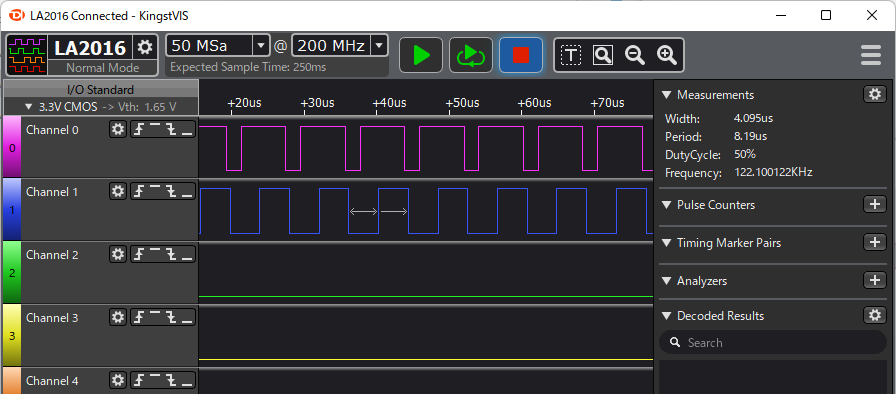
Task: Toggle low level trigger on Channel 2
Action: click(x=187, y=254)
